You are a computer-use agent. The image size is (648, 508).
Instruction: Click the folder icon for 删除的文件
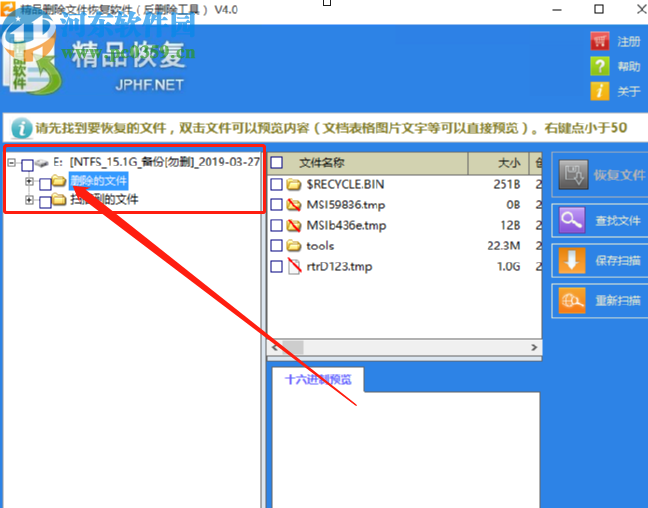[x=59, y=181]
